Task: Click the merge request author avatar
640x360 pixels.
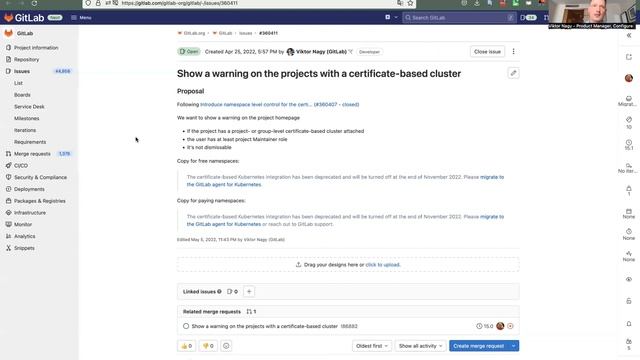Action: (x=500, y=326)
